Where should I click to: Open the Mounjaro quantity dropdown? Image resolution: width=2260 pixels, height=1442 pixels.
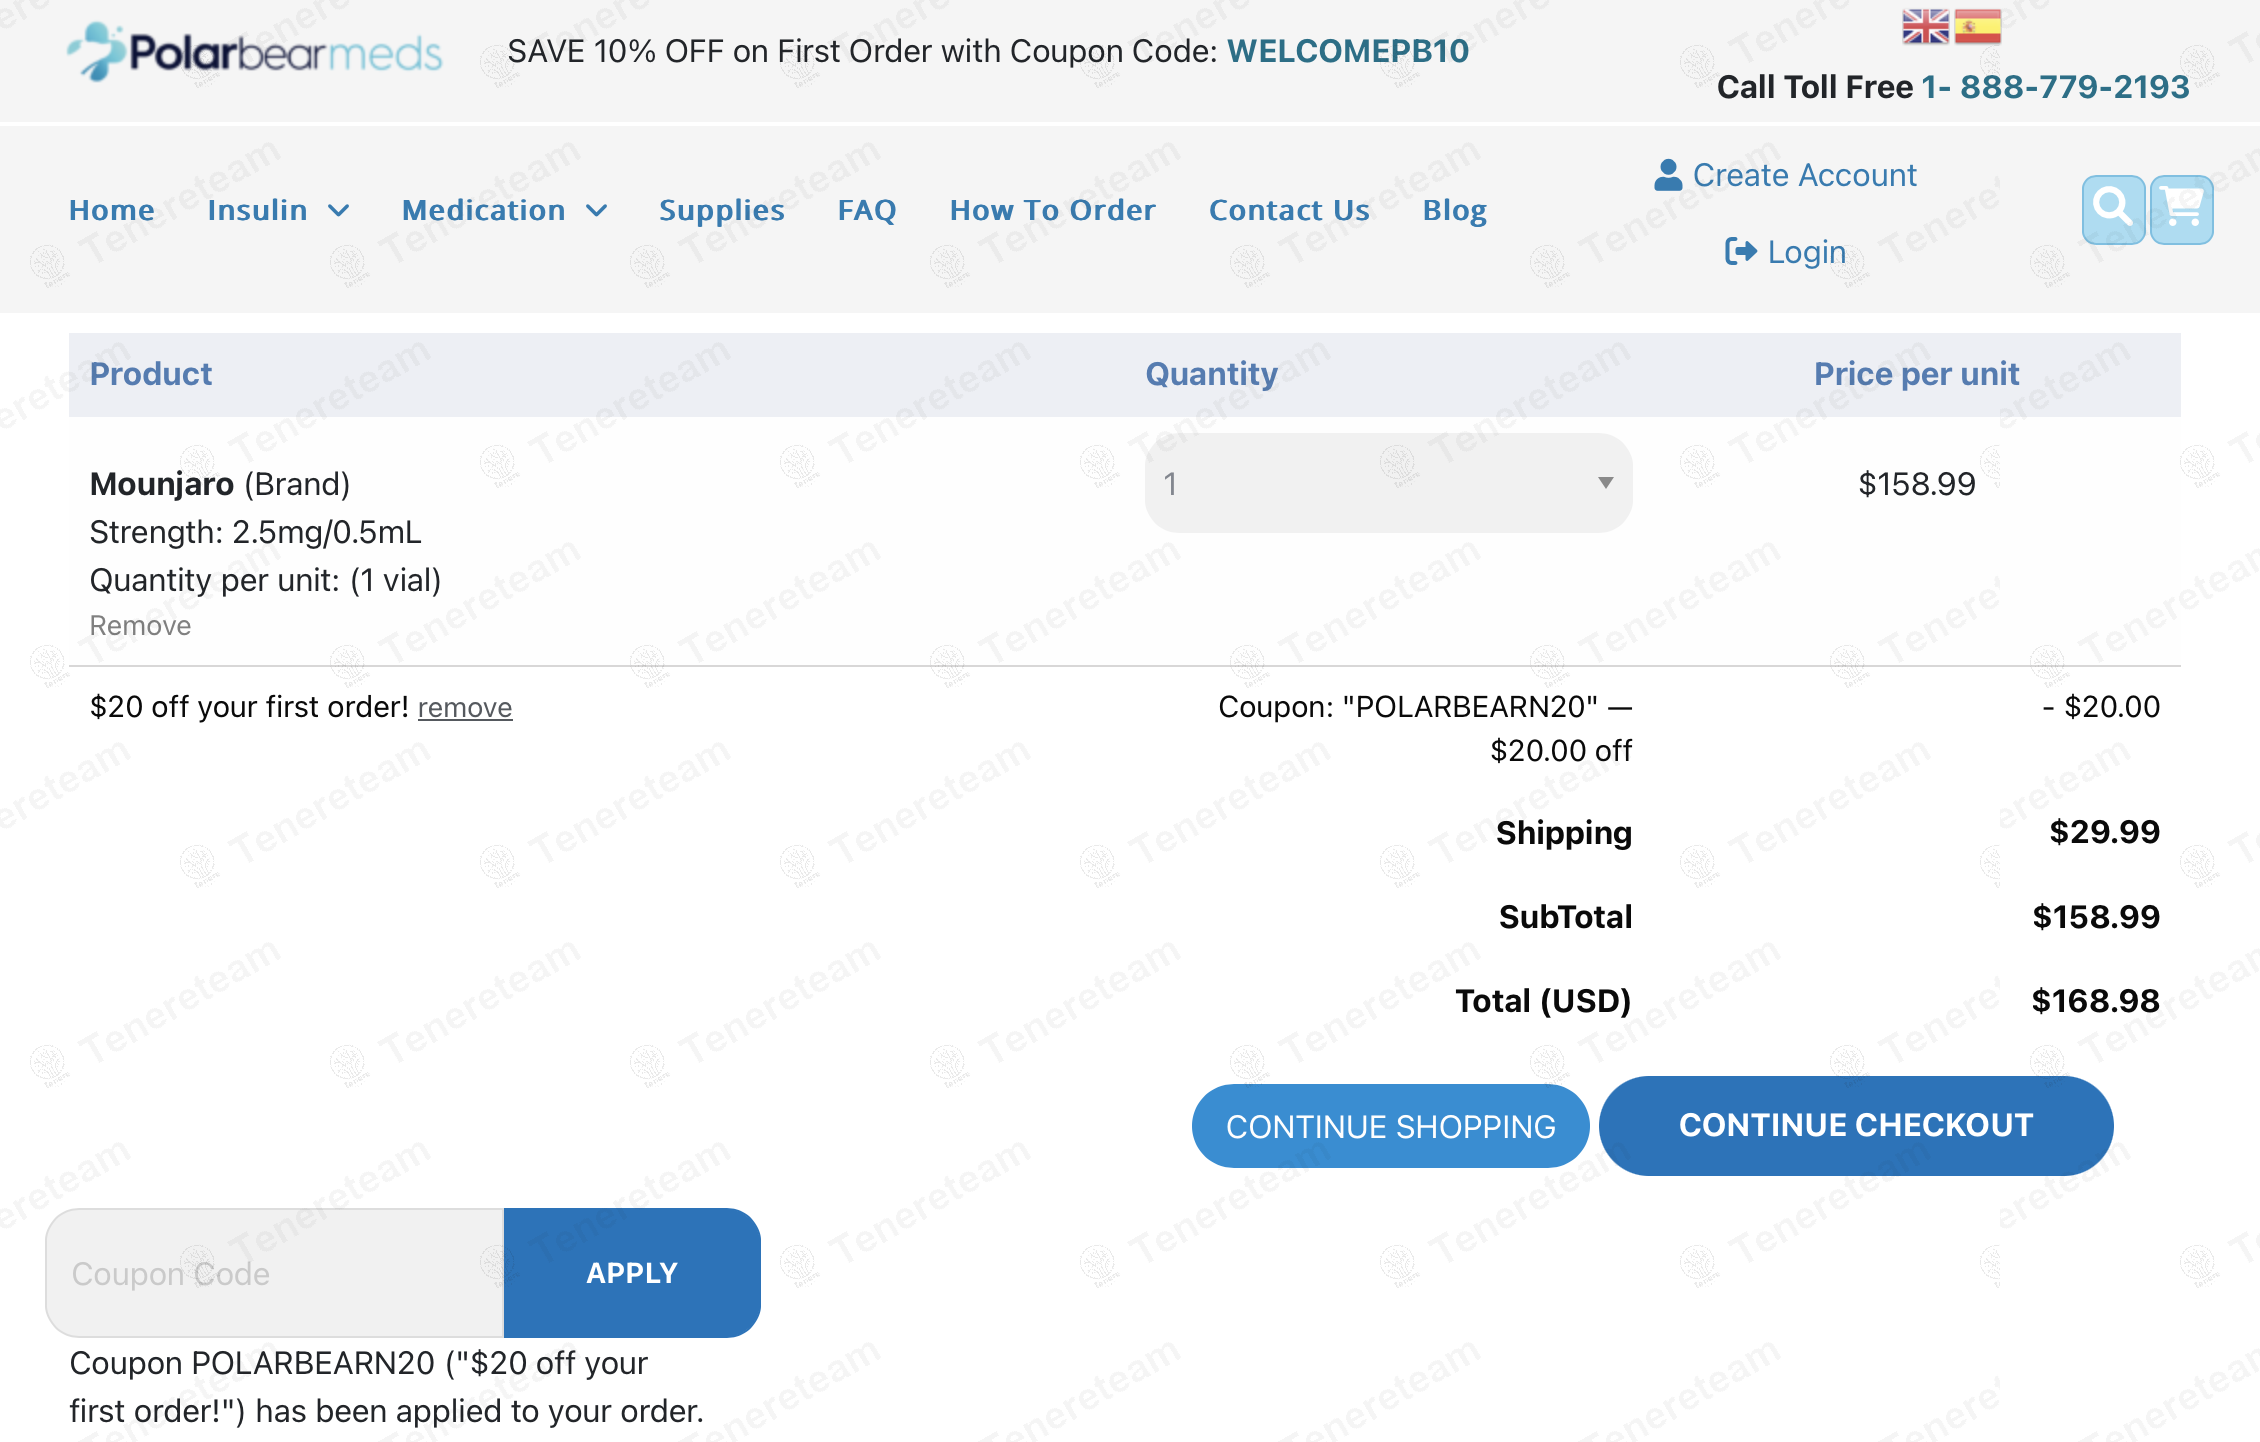click(1388, 483)
